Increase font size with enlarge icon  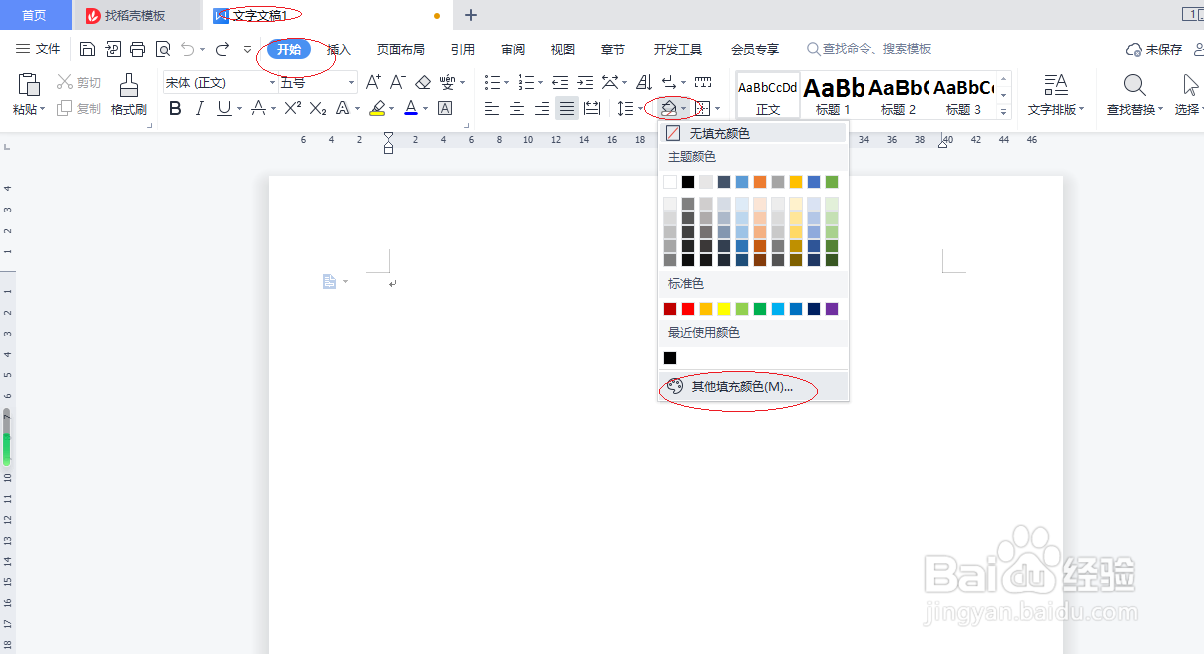pos(374,81)
